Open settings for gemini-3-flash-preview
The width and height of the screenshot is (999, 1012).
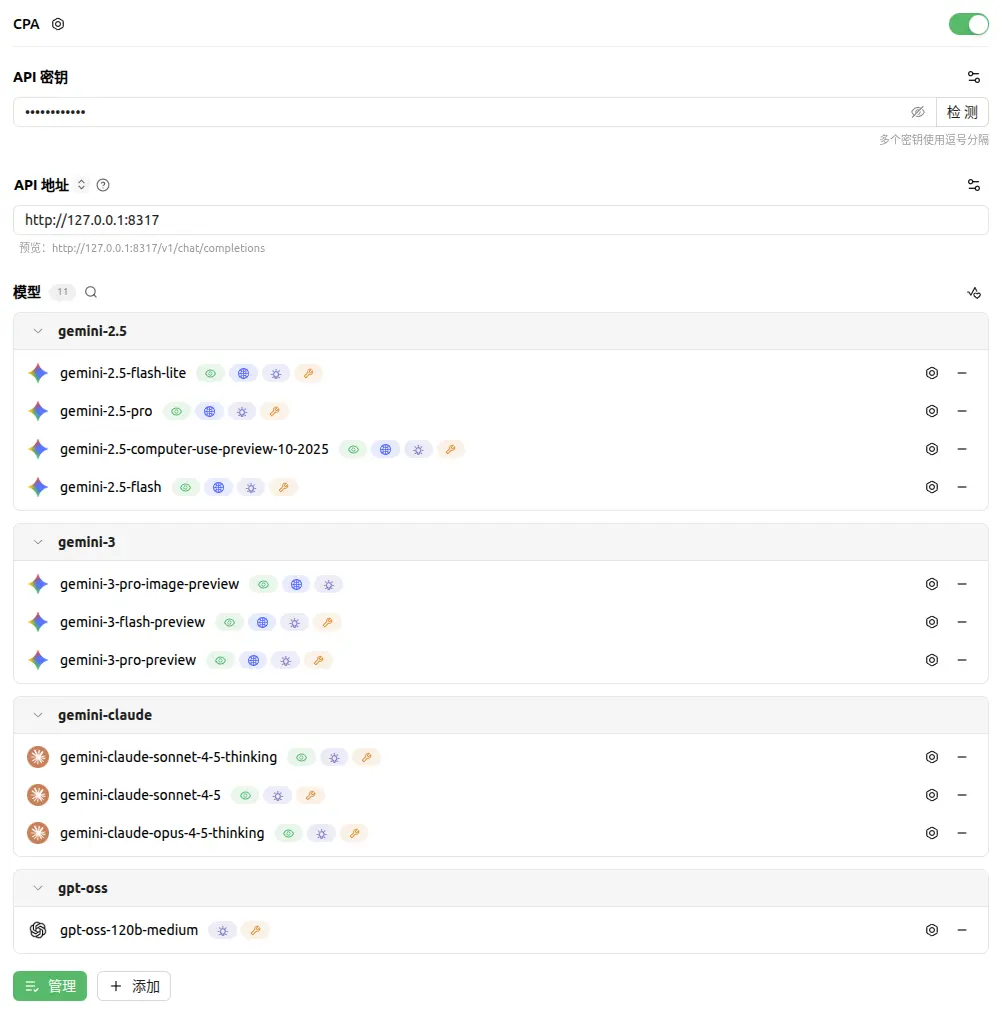click(932, 622)
